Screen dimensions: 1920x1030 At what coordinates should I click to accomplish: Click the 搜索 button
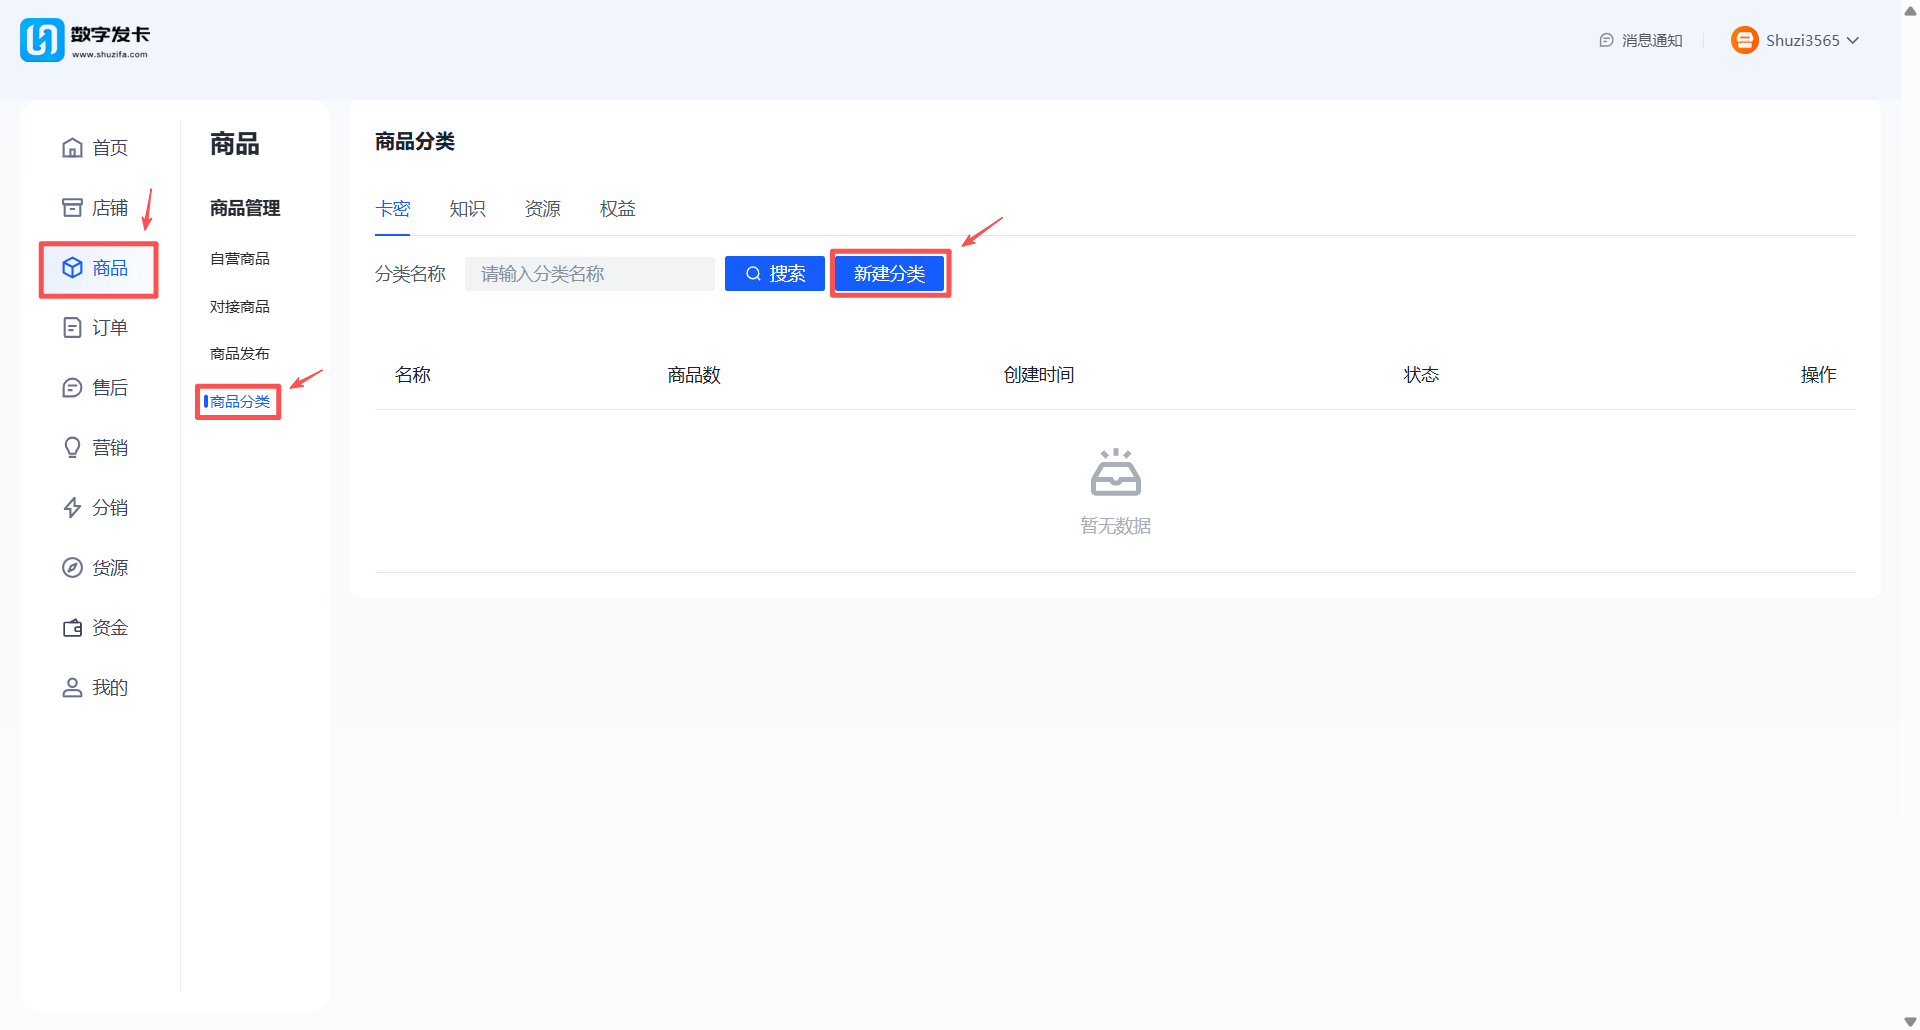(x=775, y=274)
